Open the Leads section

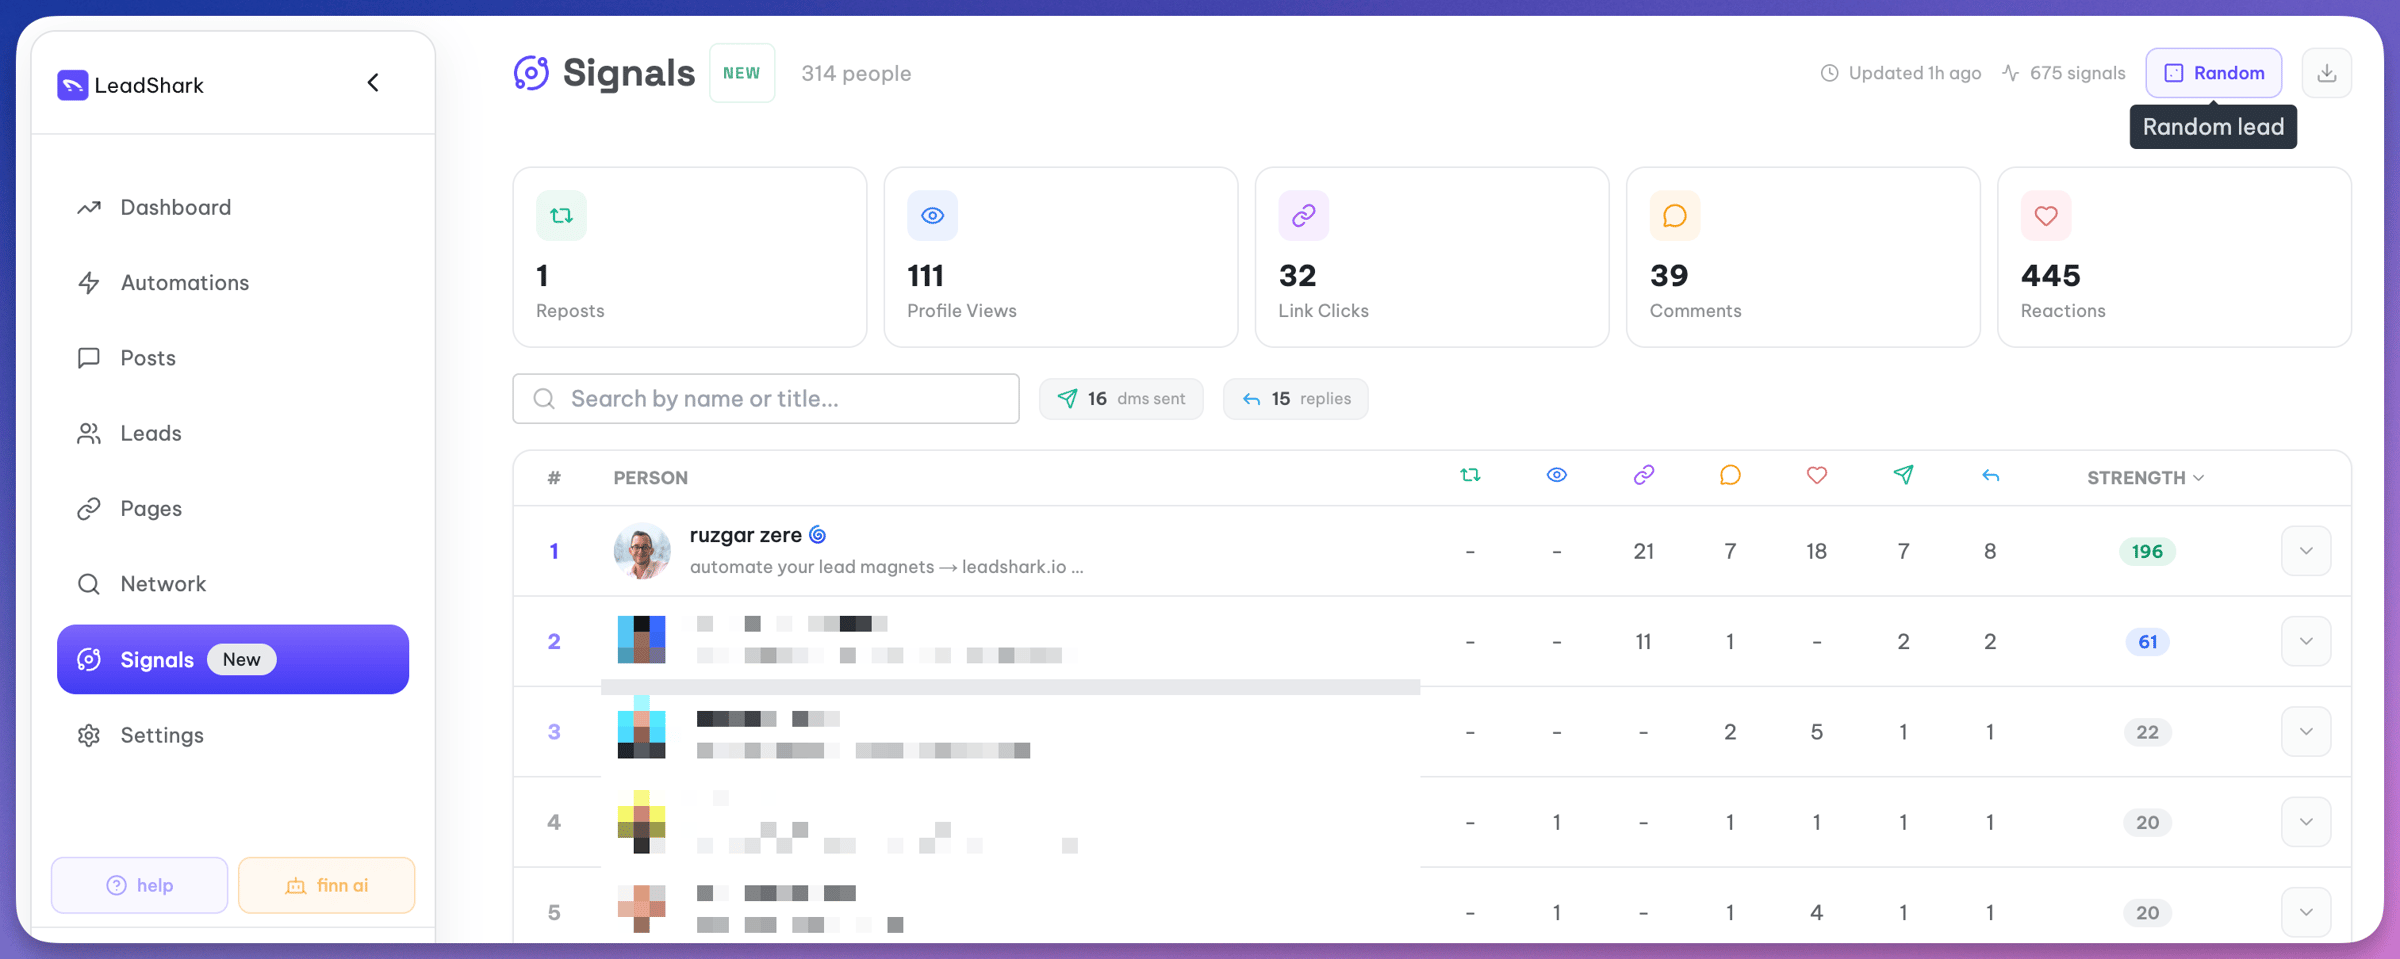pyautogui.click(x=151, y=433)
